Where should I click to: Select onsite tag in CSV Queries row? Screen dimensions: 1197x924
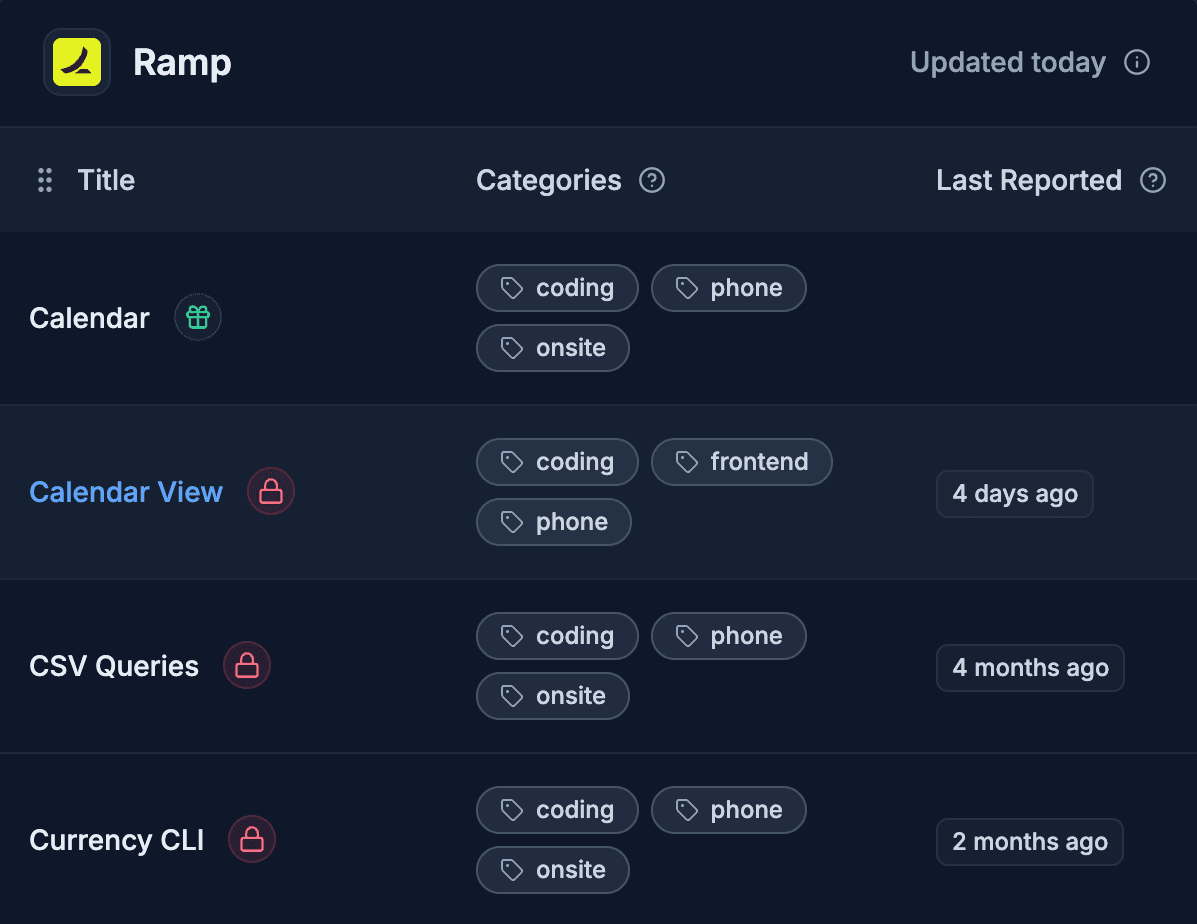553,696
